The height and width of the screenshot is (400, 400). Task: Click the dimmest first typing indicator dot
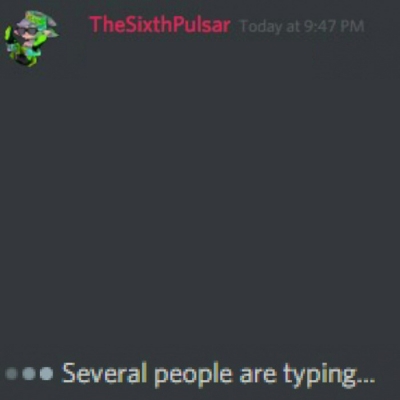12,373
